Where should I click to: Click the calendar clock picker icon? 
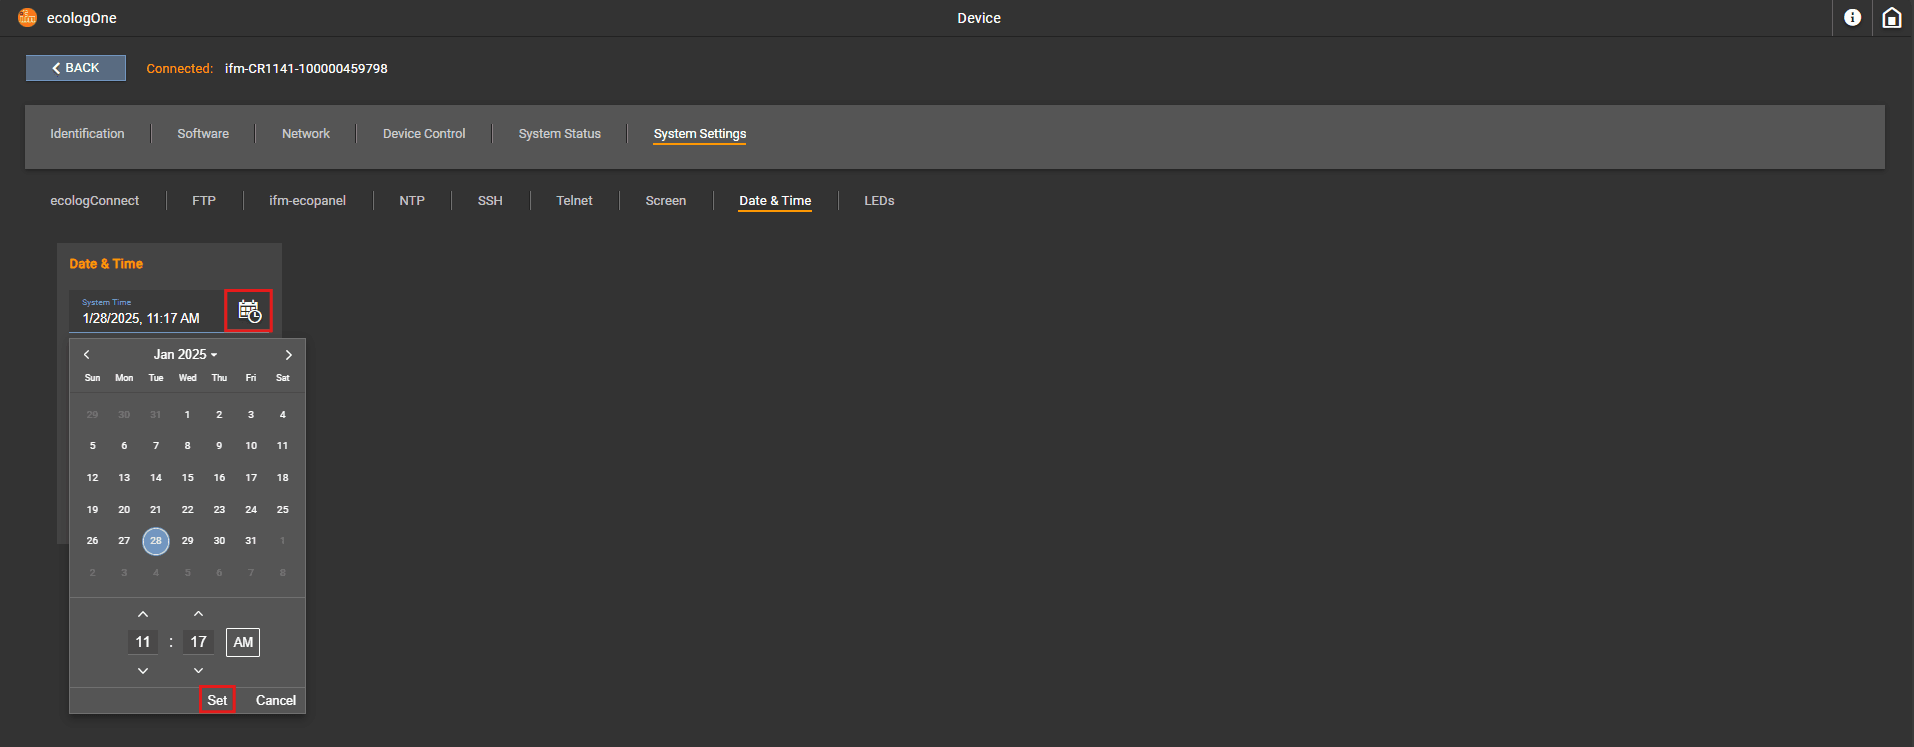(249, 311)
